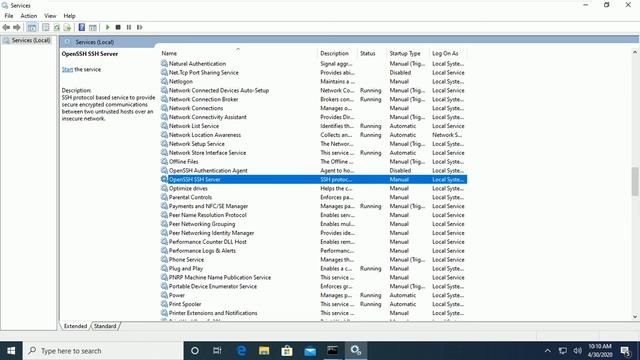
Task: Click the Back arrow toolbar icon
Action: click(x=6, y=27)
